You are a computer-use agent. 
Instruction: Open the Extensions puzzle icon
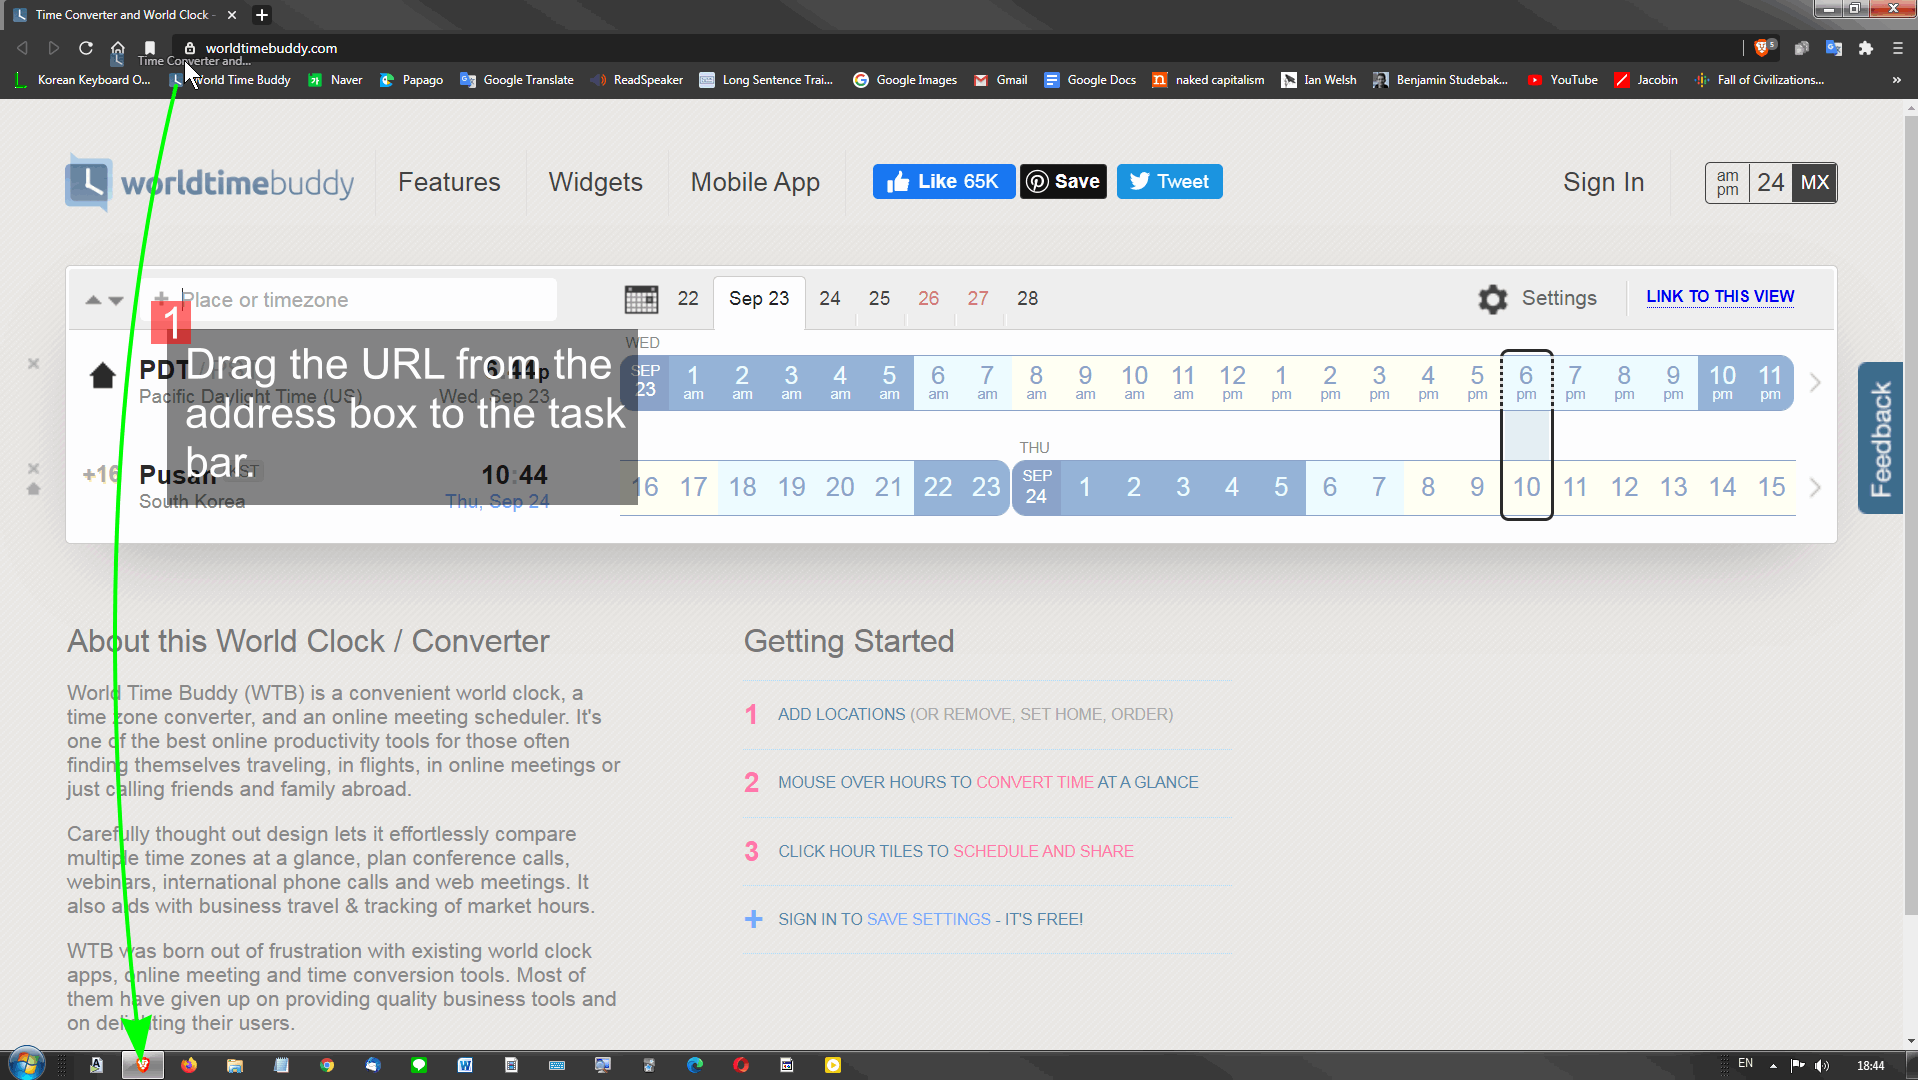pyautogui.click(x=1866, y=48)
